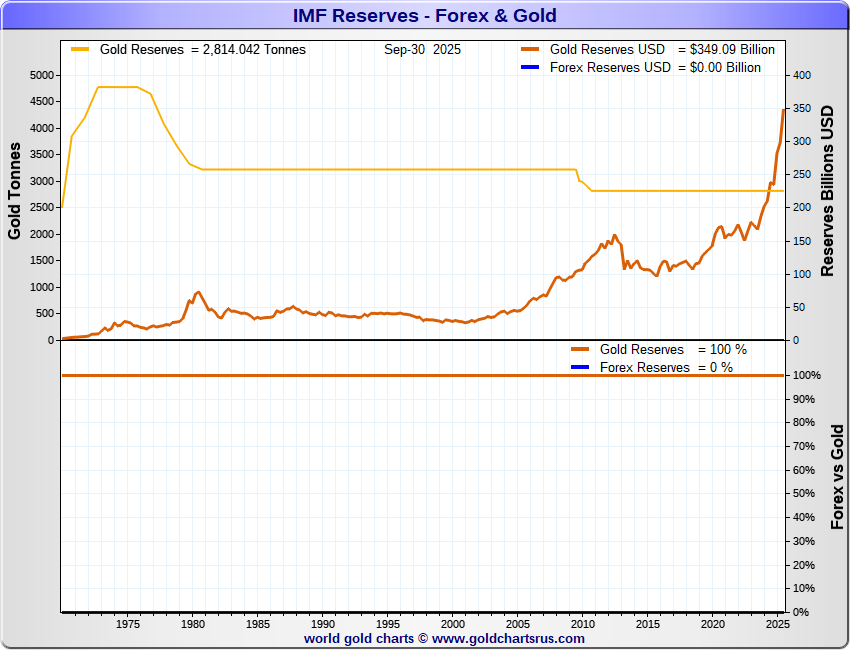Click the blue Forex Reserves 0 % legend swatch
This screenshot has height=650, width=850.
tap(580, 368)
